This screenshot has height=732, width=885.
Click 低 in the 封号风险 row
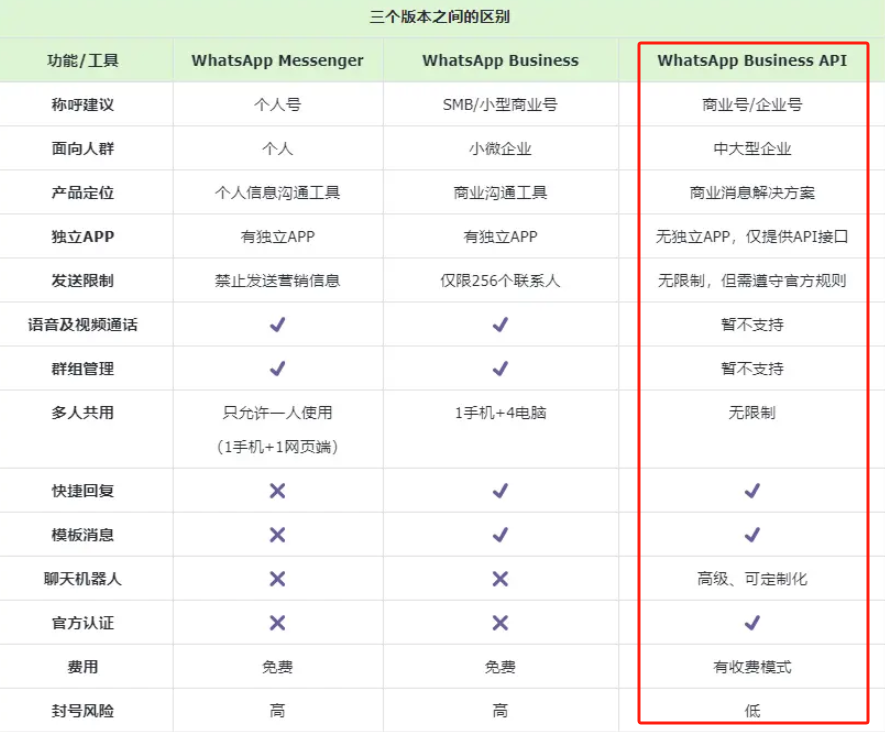752,711
